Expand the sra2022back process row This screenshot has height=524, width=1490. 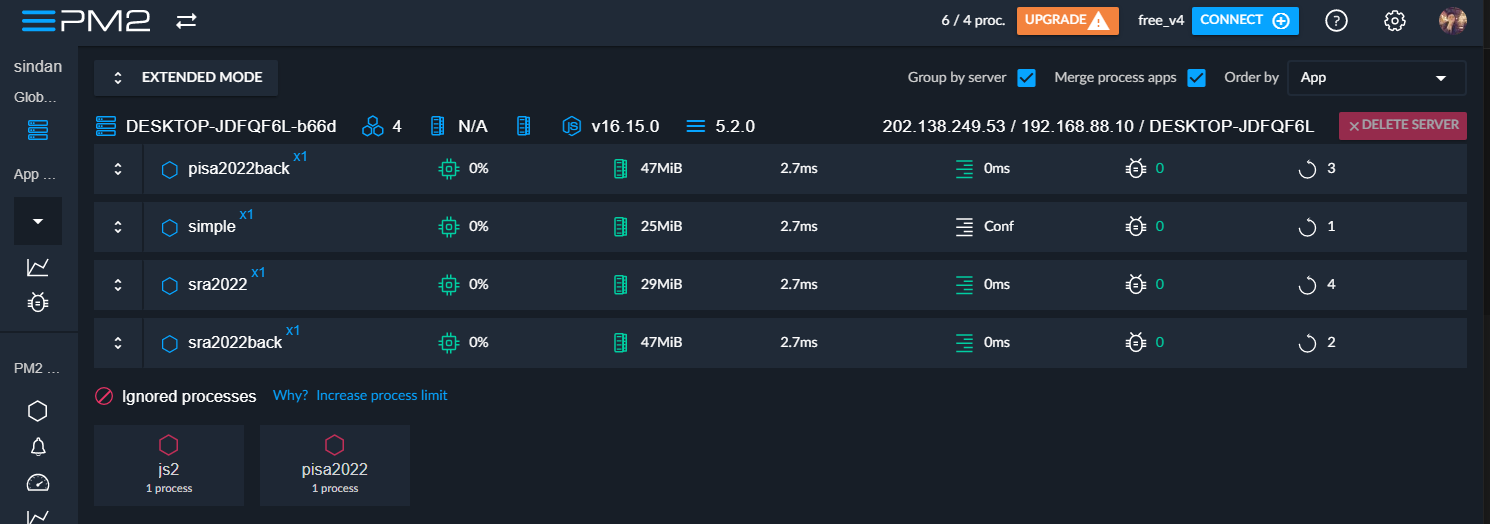(118, 343)
